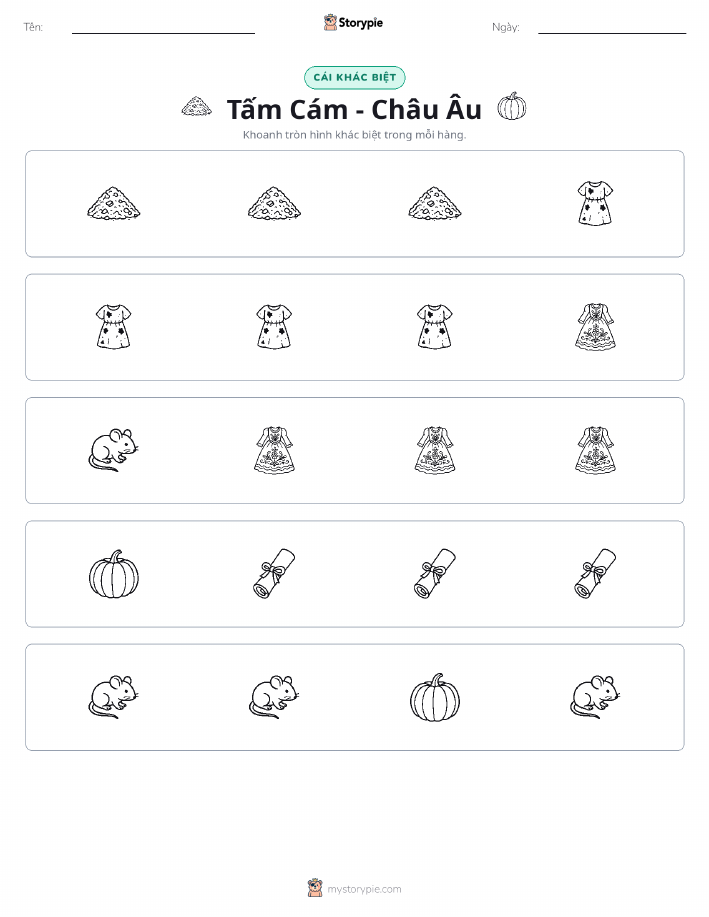Screen dimensions: 709x917
Task: Click the middle scroll in row four
Action: click(435, 574)
